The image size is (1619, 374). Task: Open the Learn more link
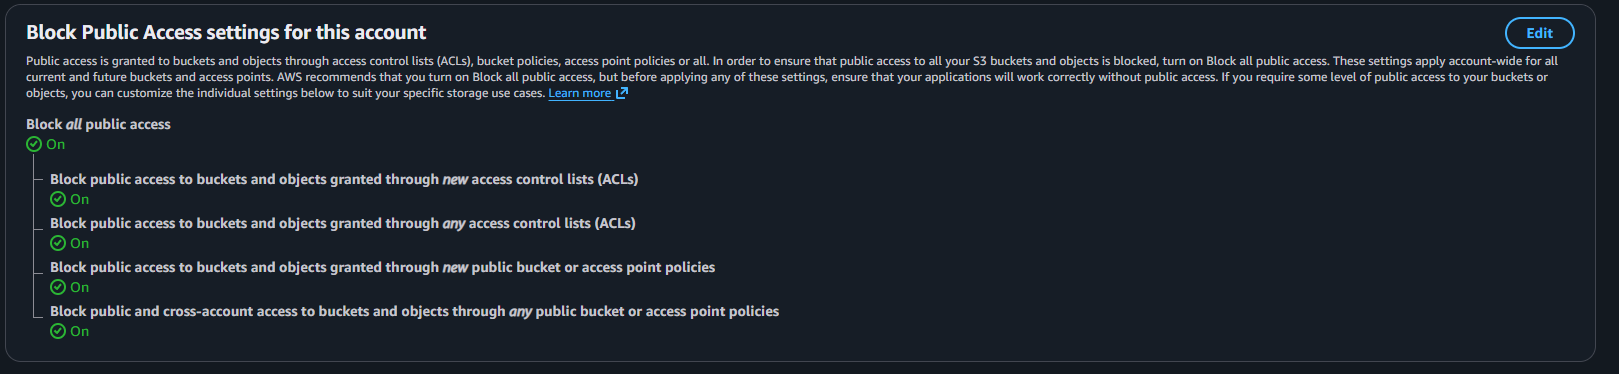pyautogui.click(x=579, y=93)
